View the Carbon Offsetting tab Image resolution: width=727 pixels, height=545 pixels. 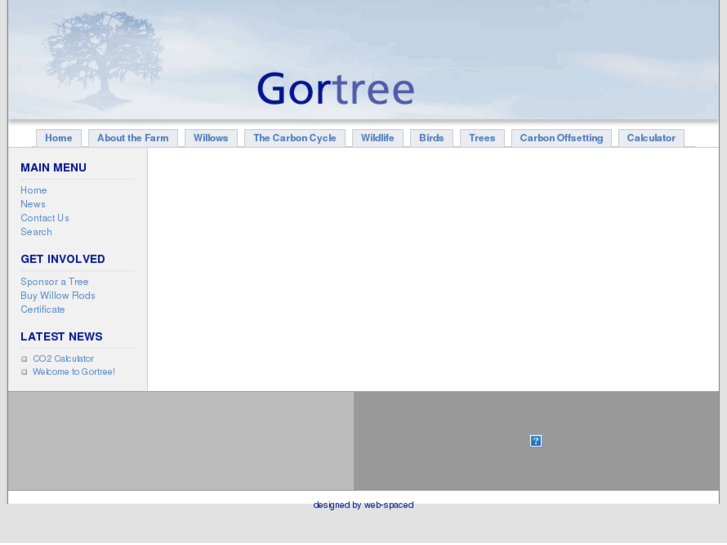click(561, 138)
